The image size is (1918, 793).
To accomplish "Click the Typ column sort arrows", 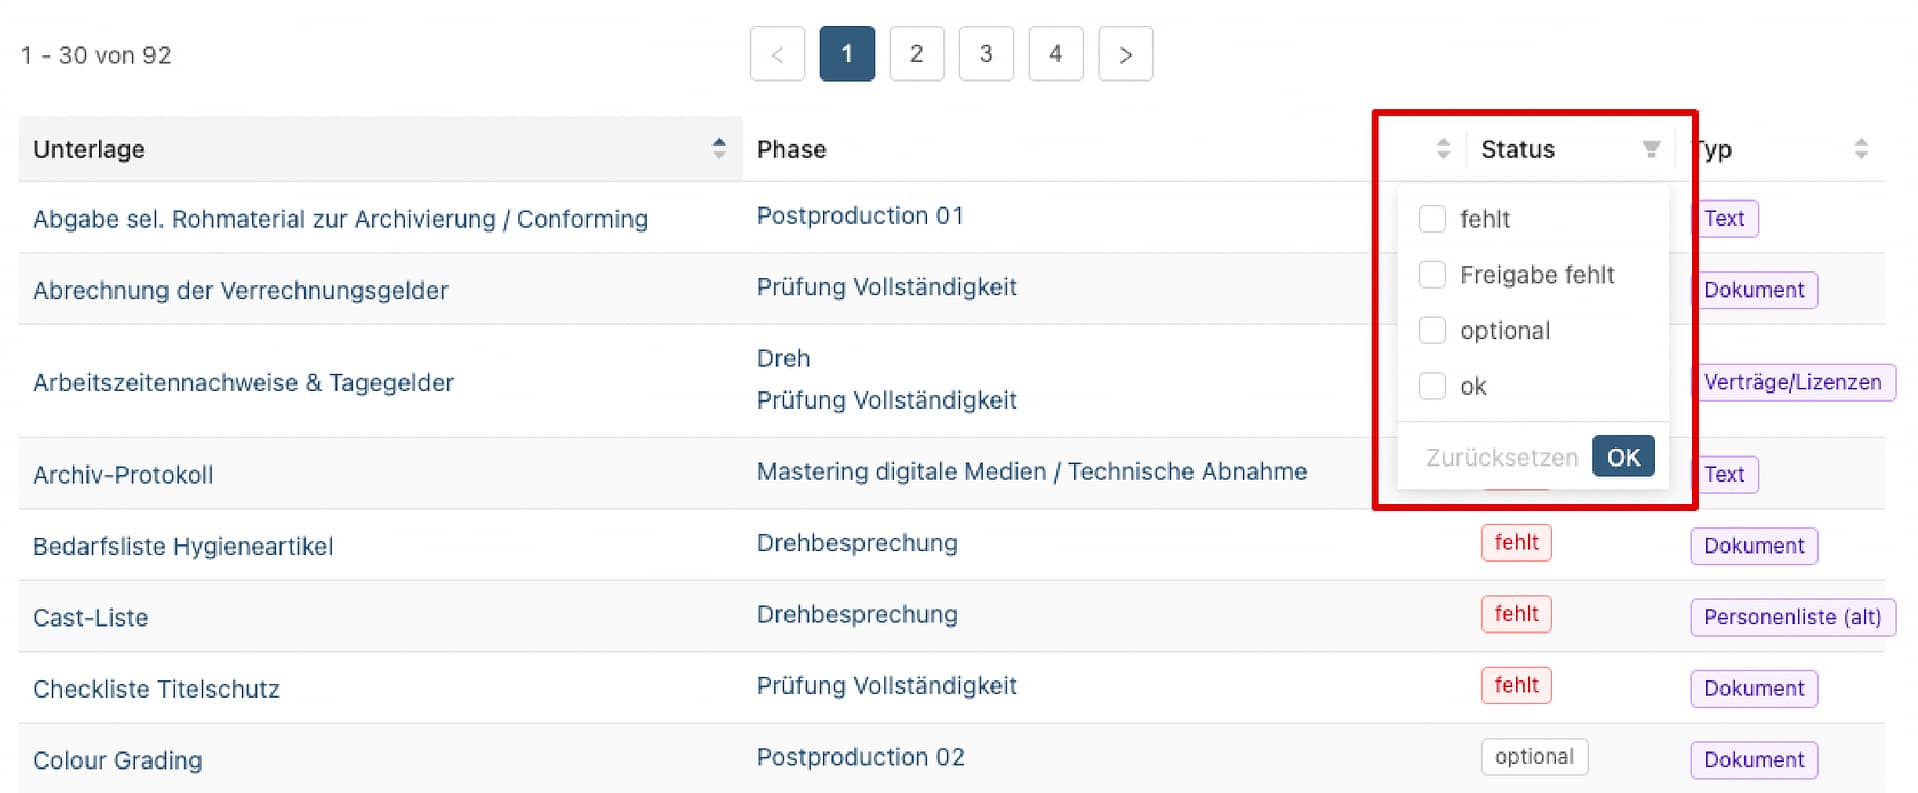I will click(1860, 149).
